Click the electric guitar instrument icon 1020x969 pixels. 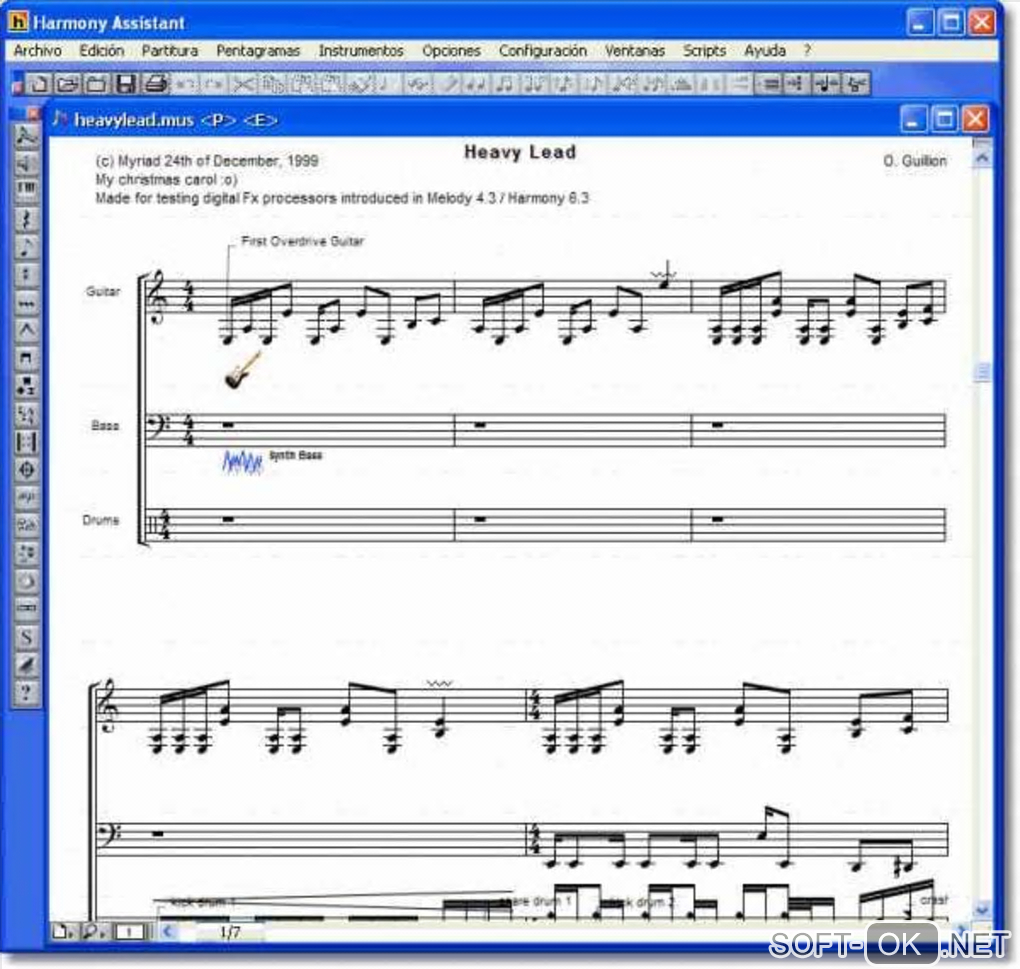click(243, 371)
